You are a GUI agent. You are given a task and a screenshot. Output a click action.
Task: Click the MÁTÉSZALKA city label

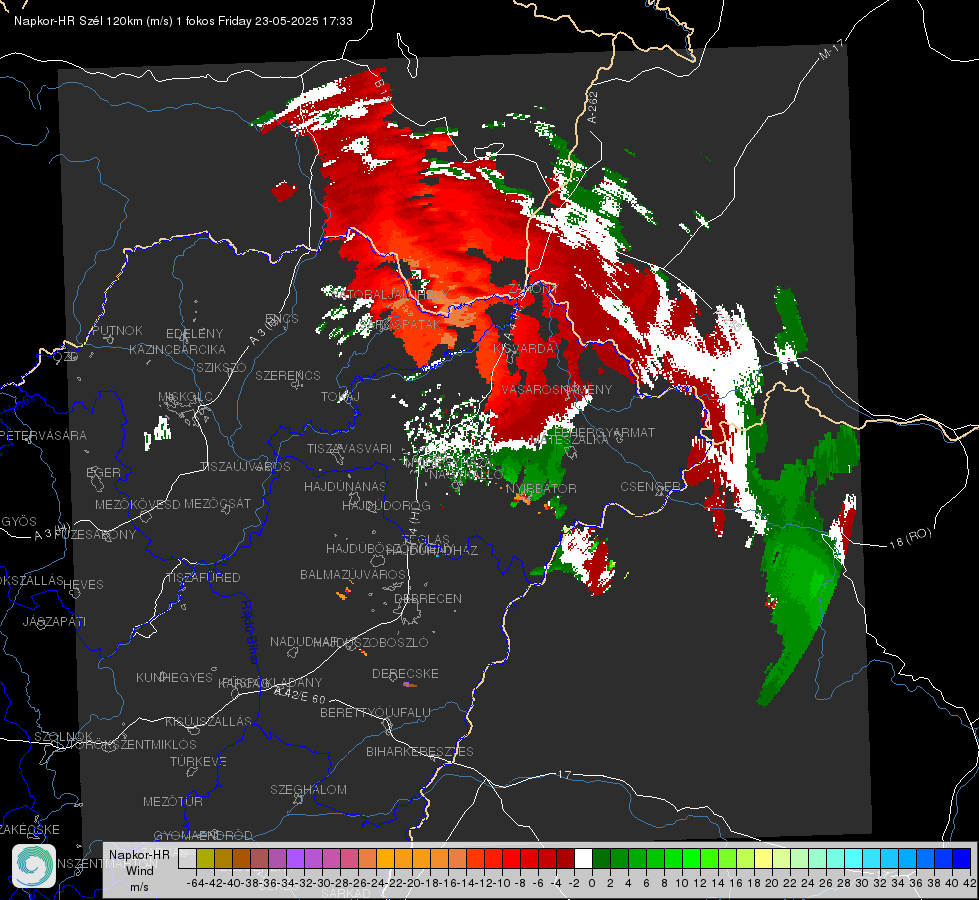tap(570, 440)
